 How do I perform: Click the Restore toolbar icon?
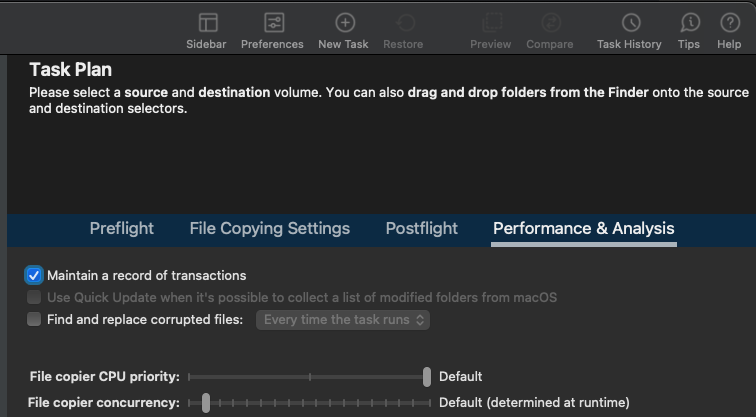(x=403, y=23)
